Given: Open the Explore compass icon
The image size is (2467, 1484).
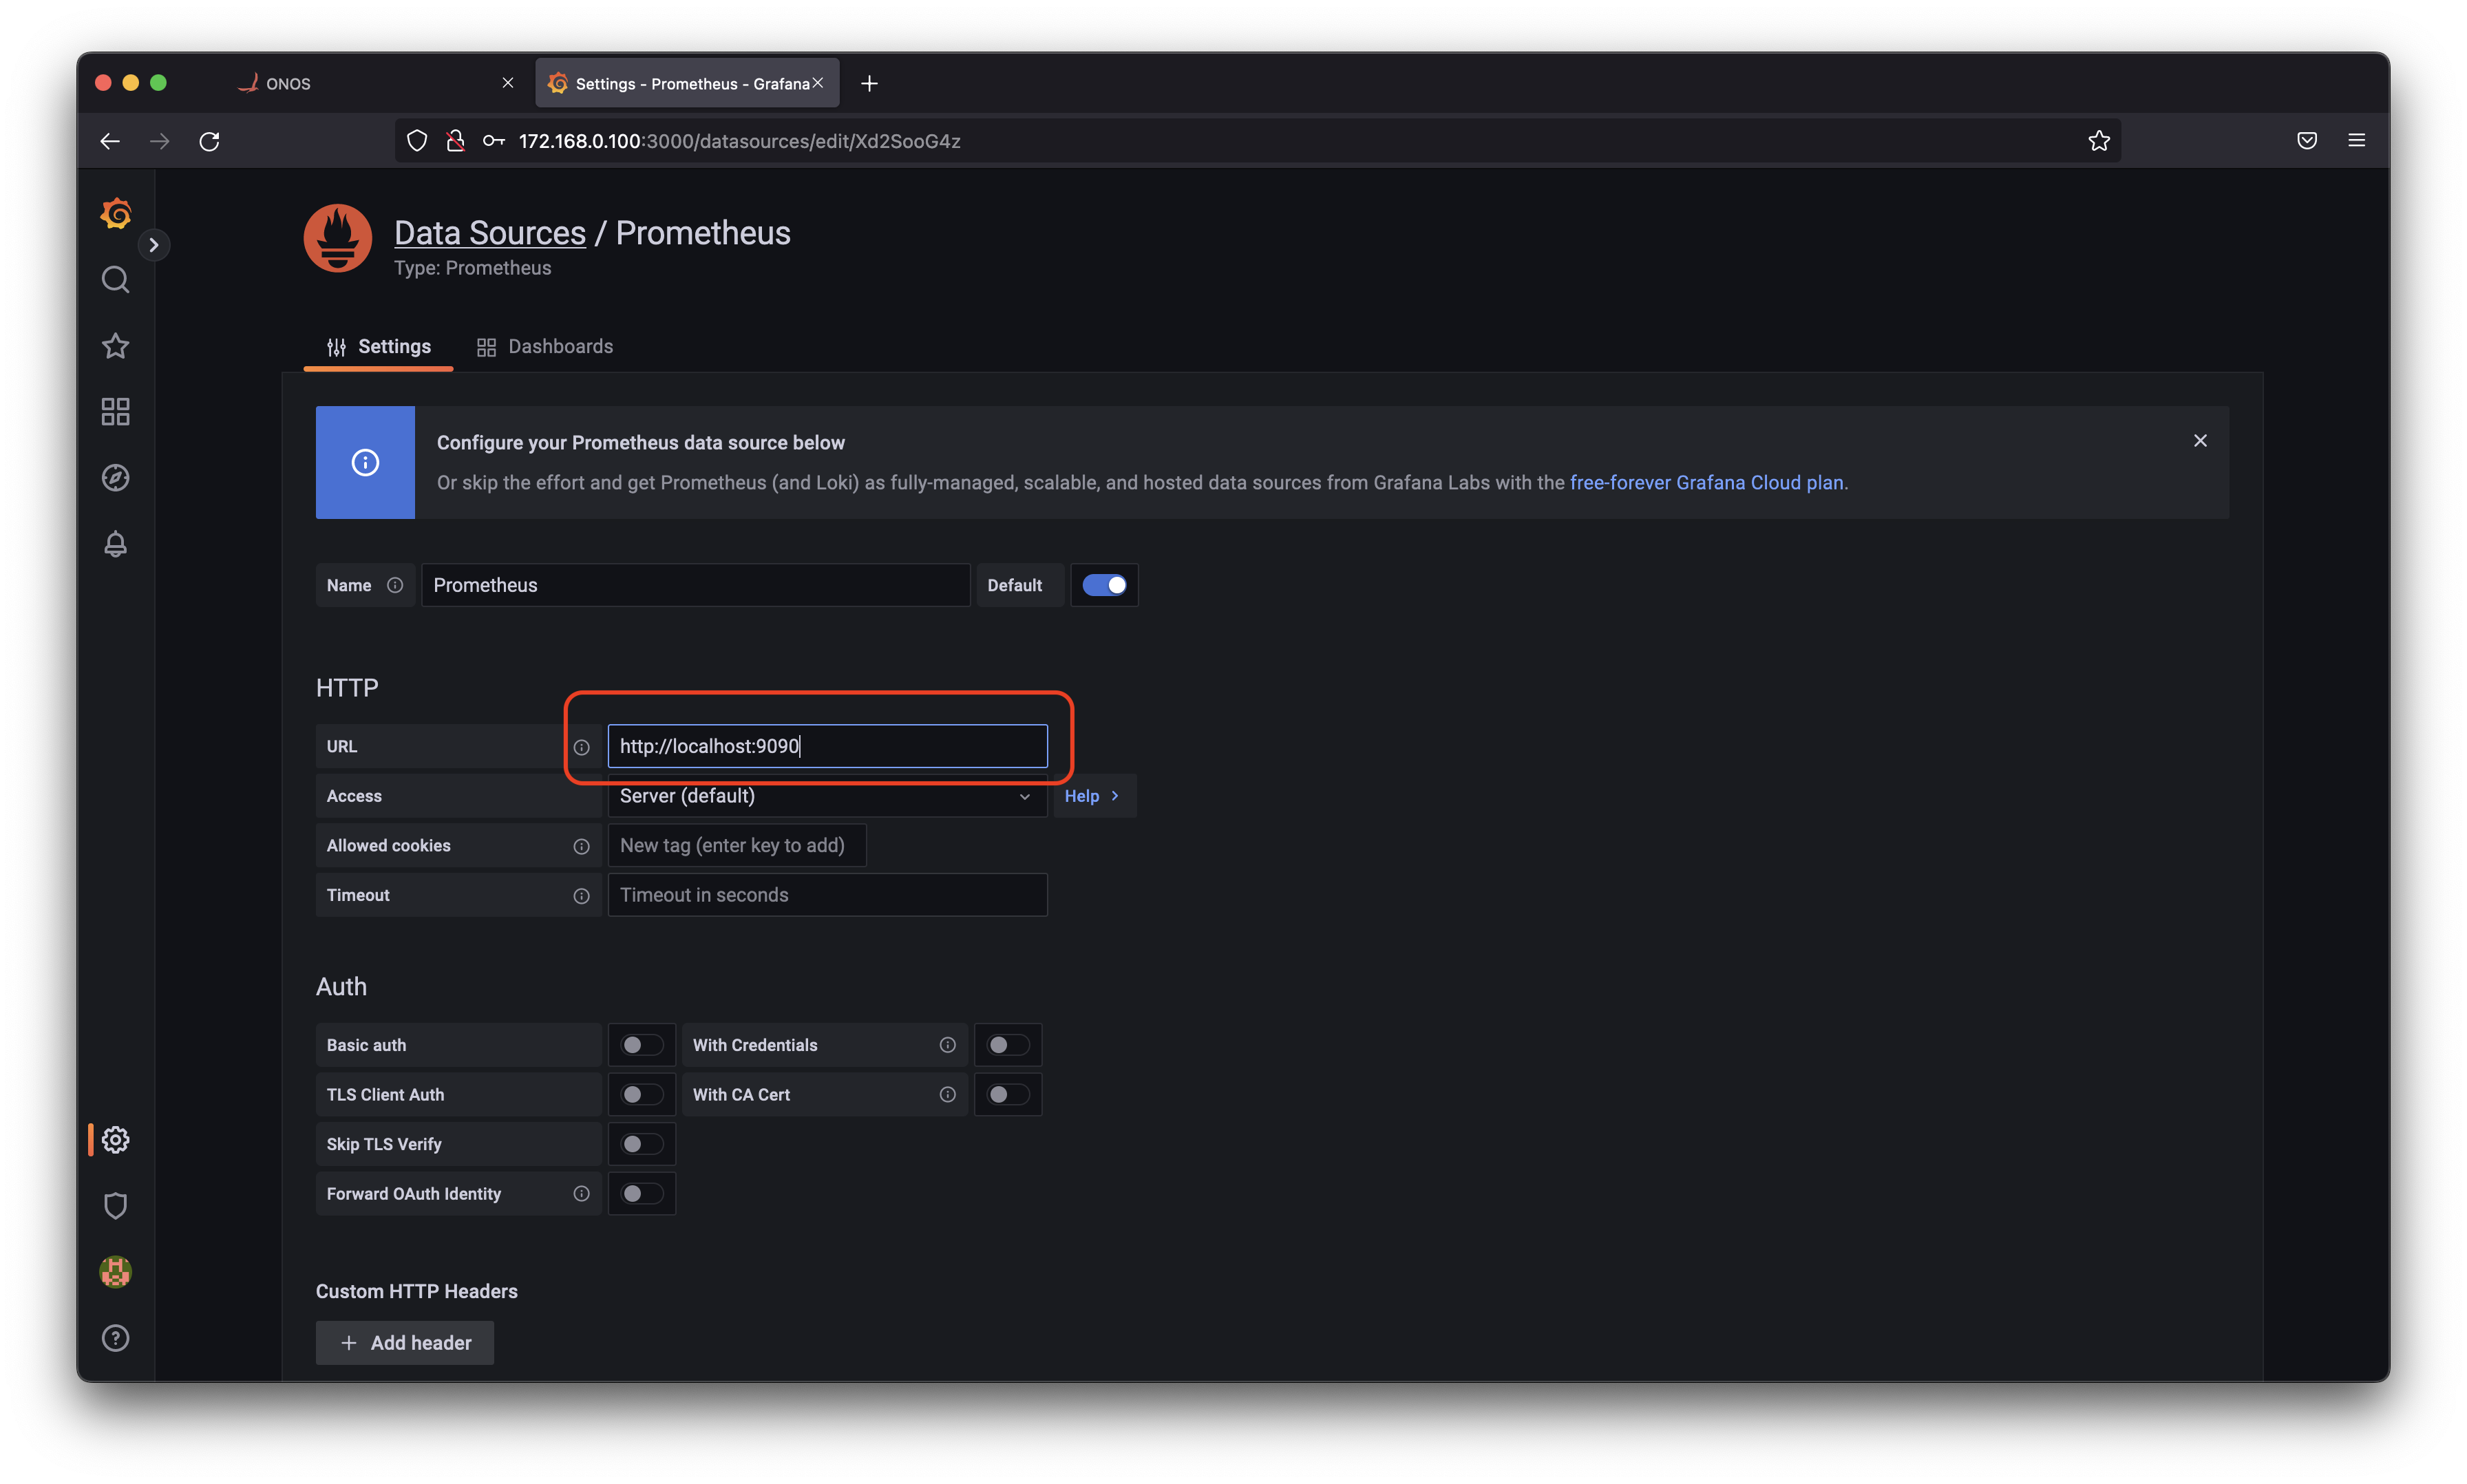Looking at the screenshot, I should pyautogui.click(x=116, y=478).
